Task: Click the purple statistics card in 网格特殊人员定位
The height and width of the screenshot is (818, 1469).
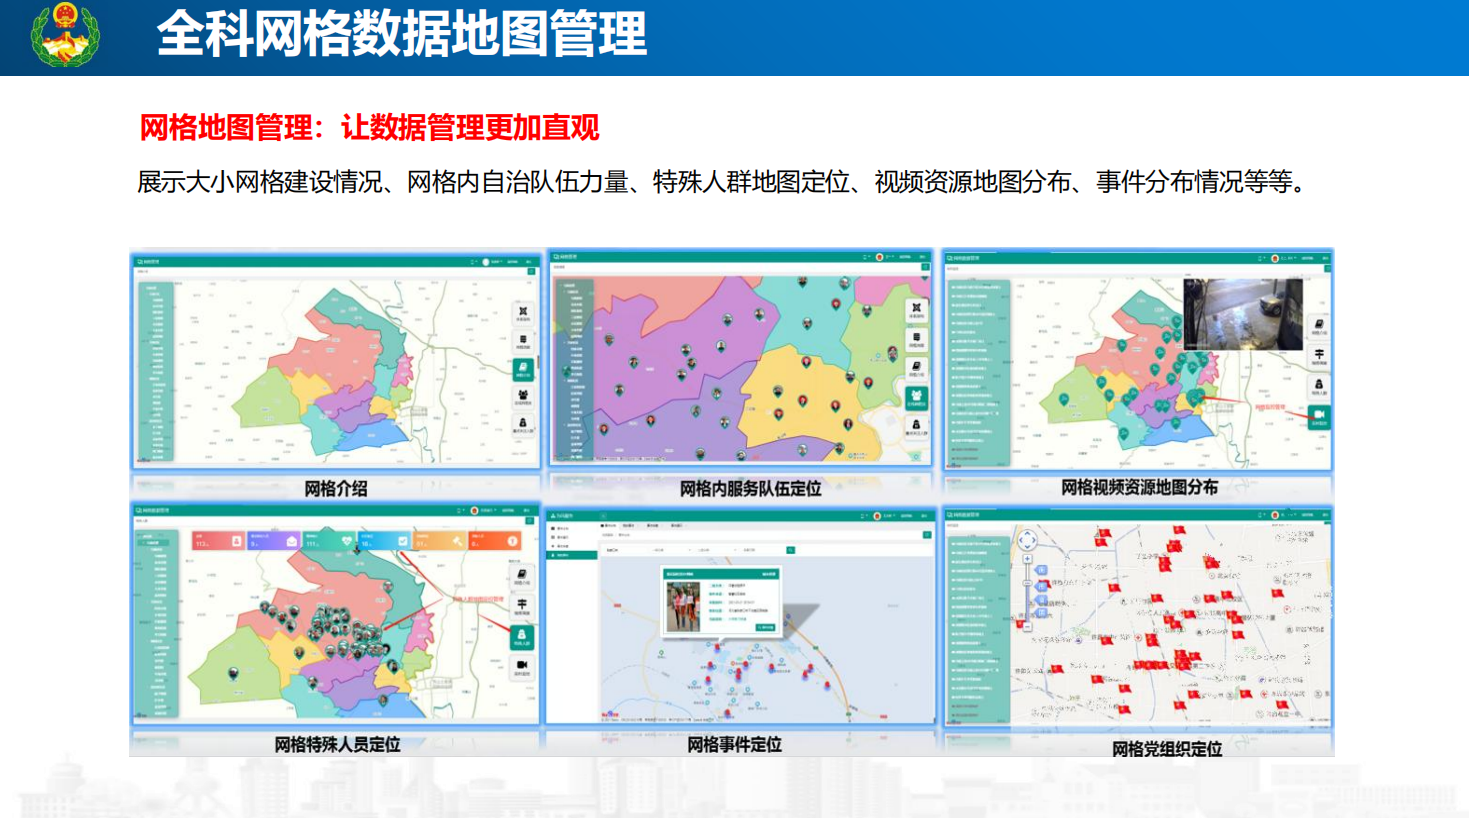Action: tap(273, 541)
